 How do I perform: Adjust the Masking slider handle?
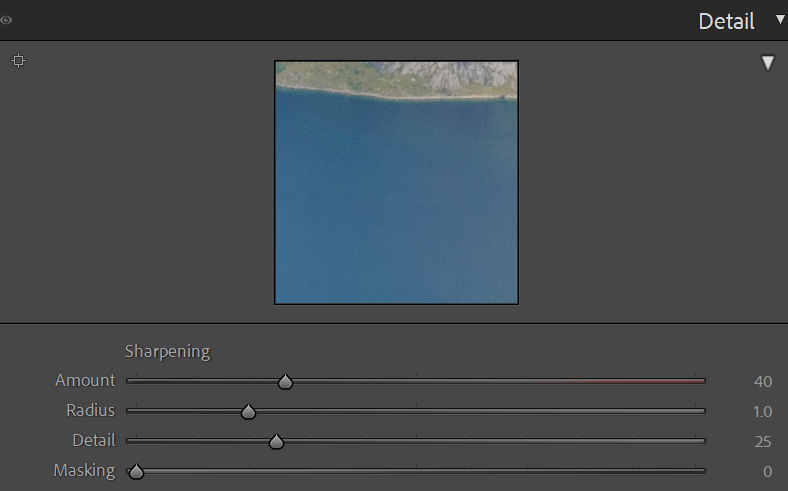pos(136,472)
